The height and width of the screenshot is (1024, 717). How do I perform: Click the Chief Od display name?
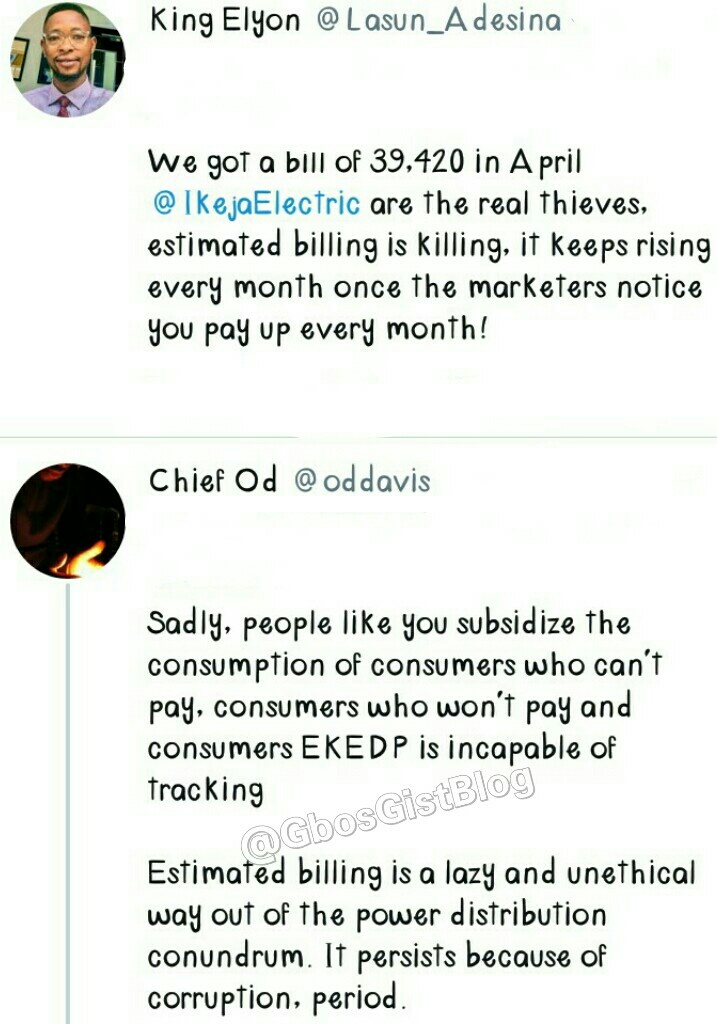[212, 481]
